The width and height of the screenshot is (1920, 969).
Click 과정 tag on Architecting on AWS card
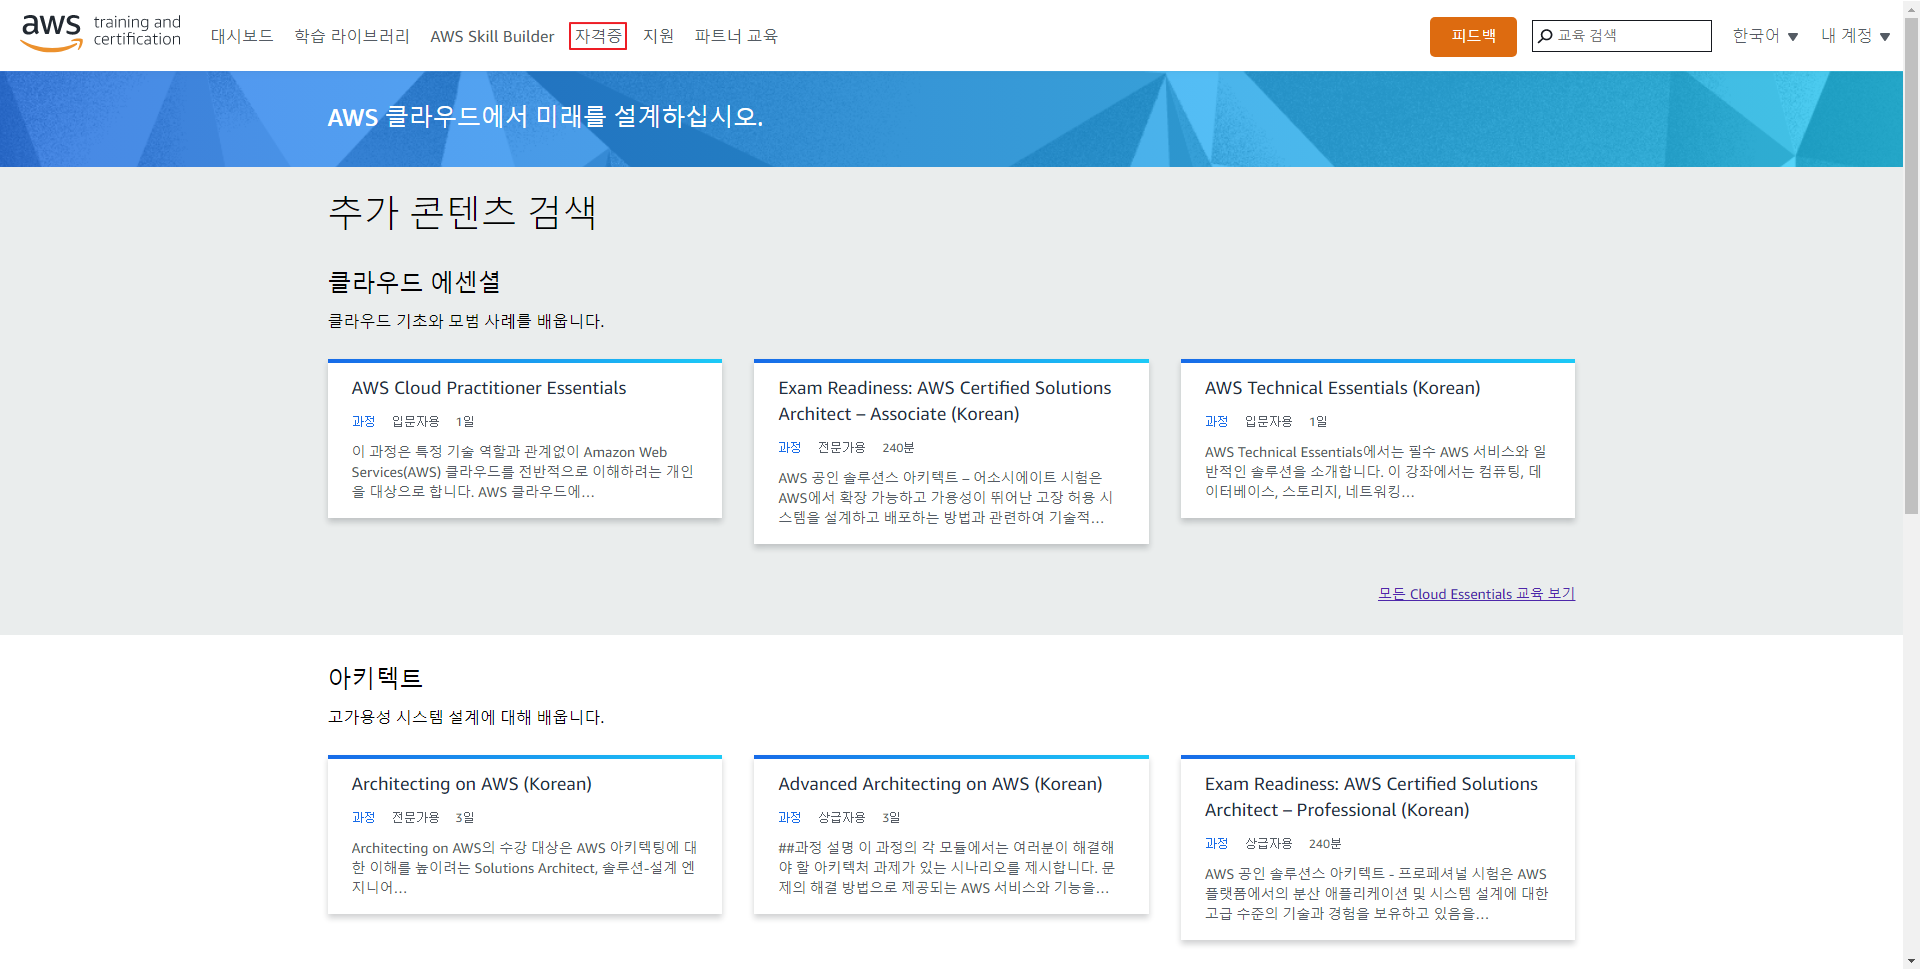tap(363, 818)
